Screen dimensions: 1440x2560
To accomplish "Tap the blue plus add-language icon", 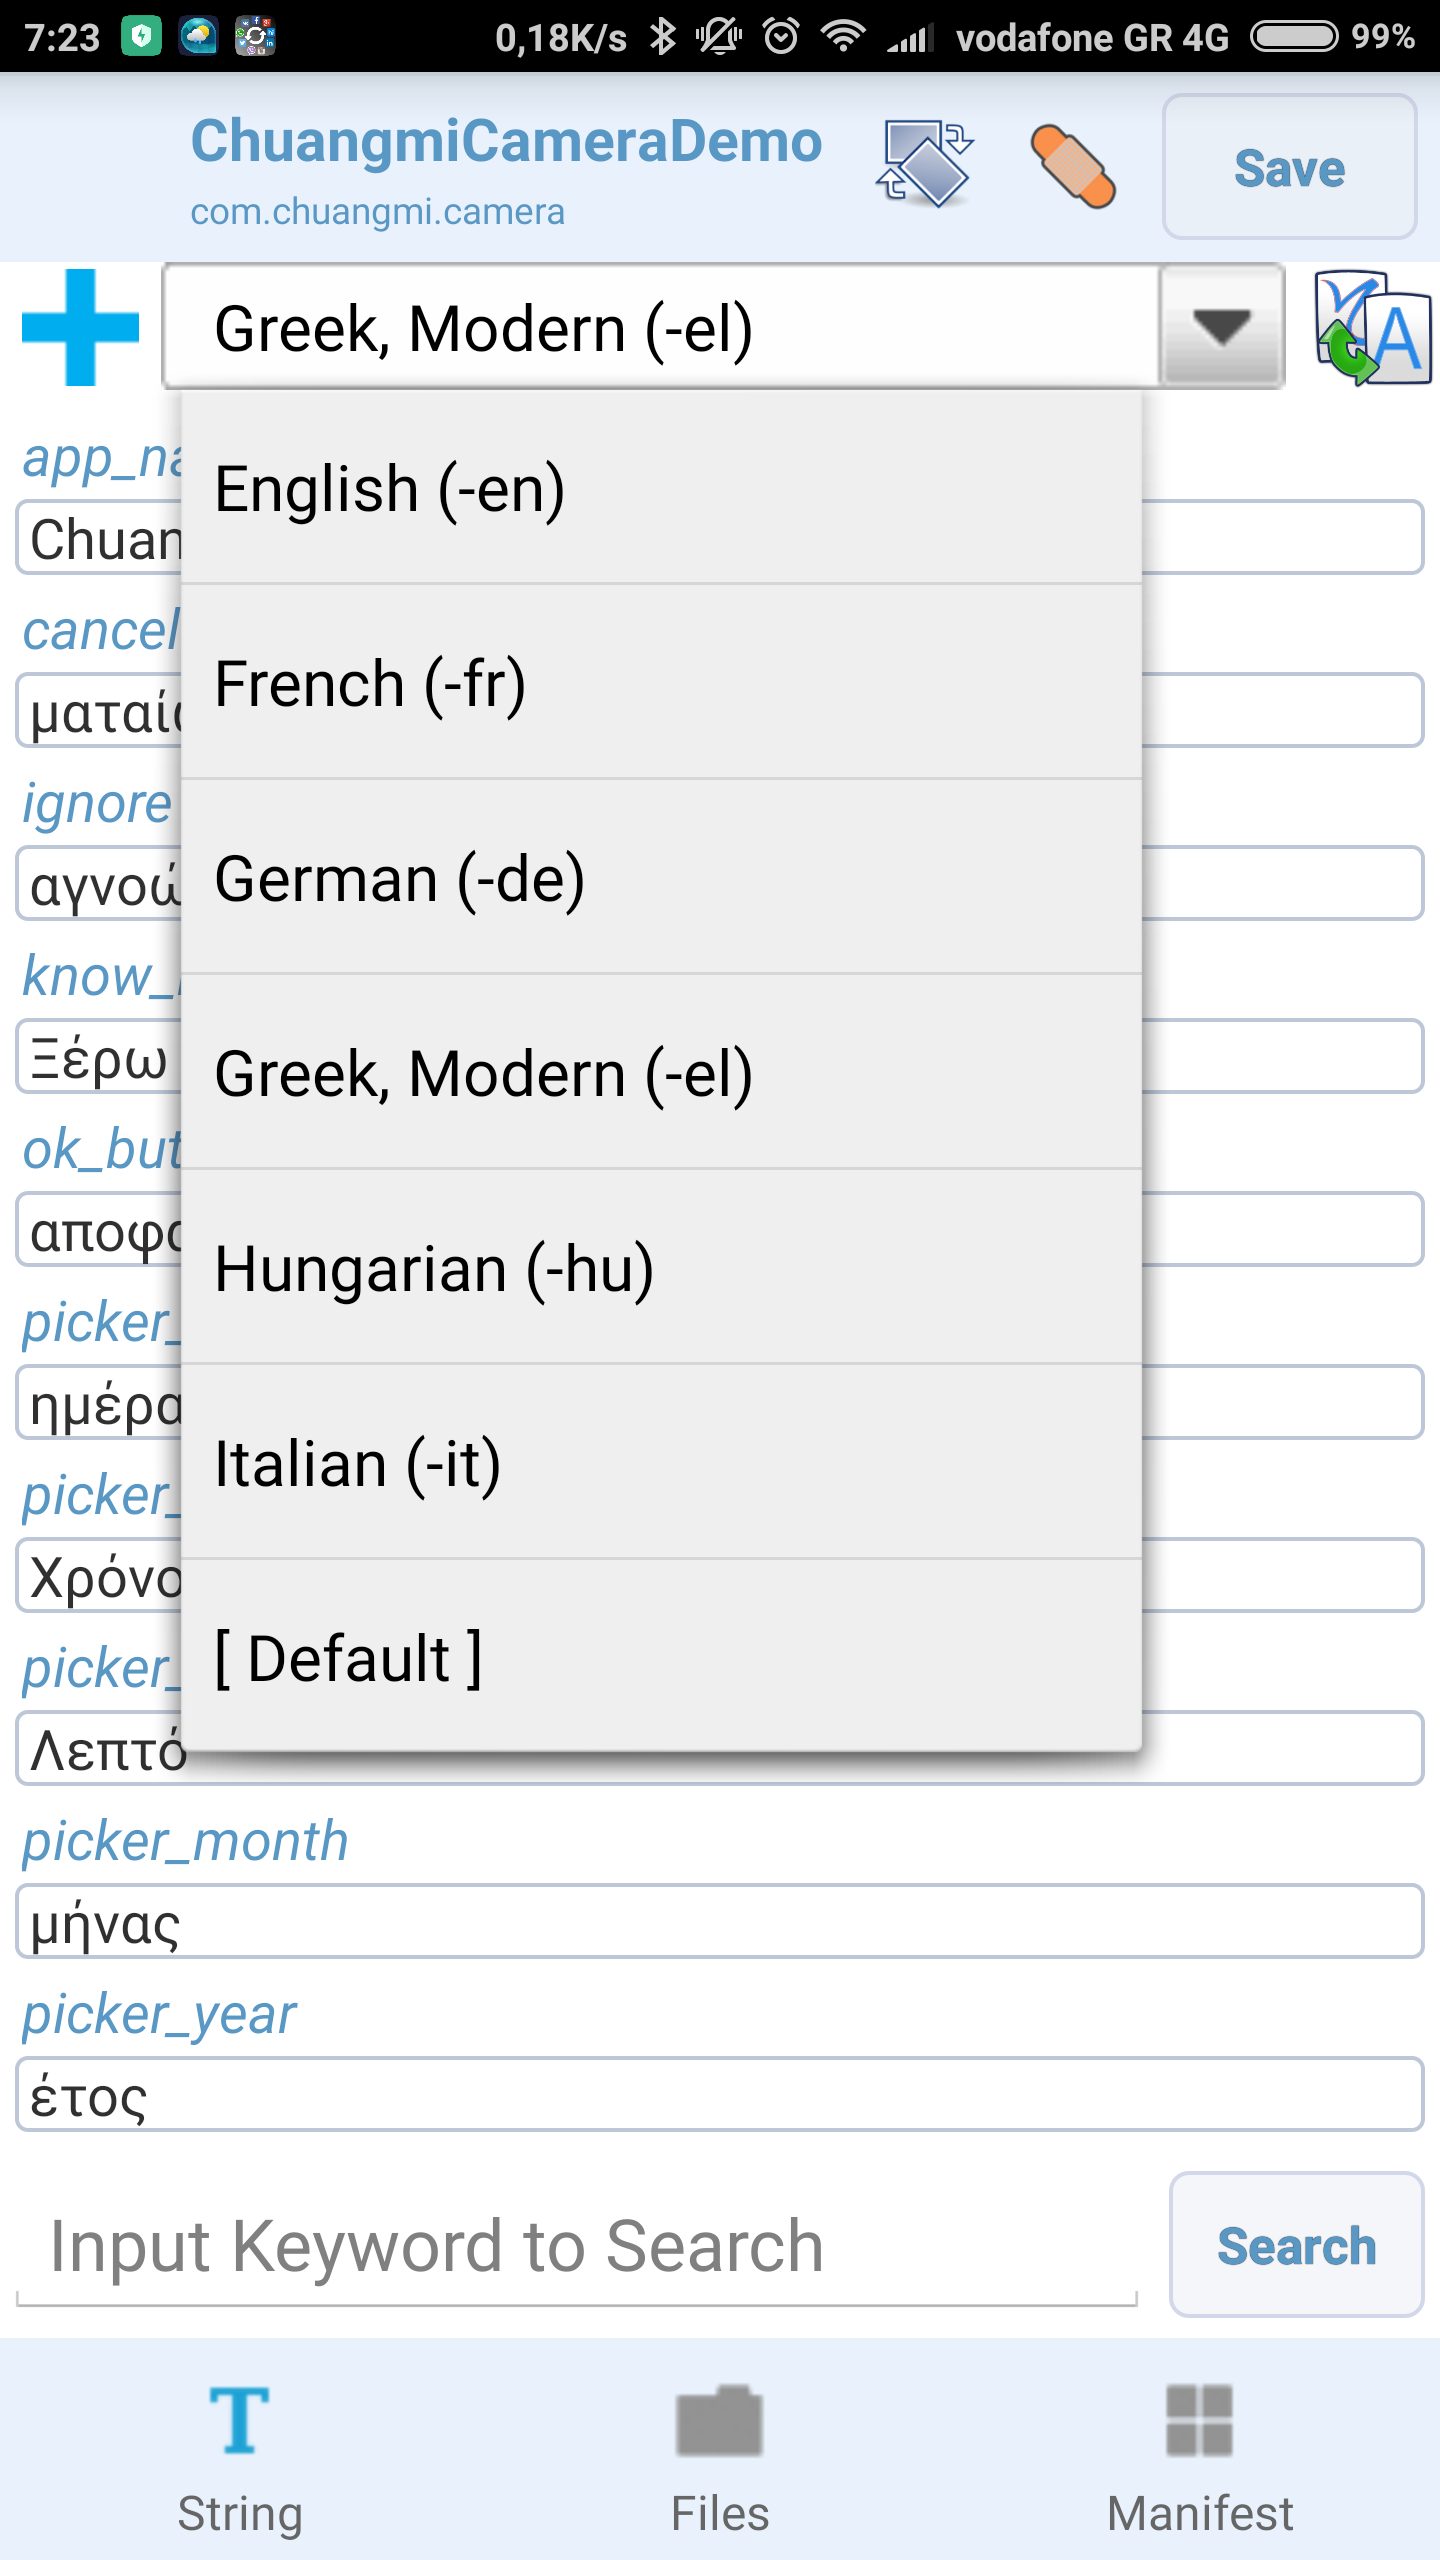I will coord(80,327).
